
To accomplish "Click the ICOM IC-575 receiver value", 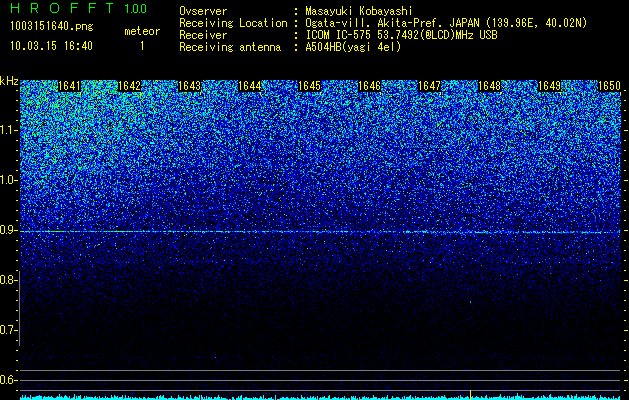I will [x=401, y=35].
